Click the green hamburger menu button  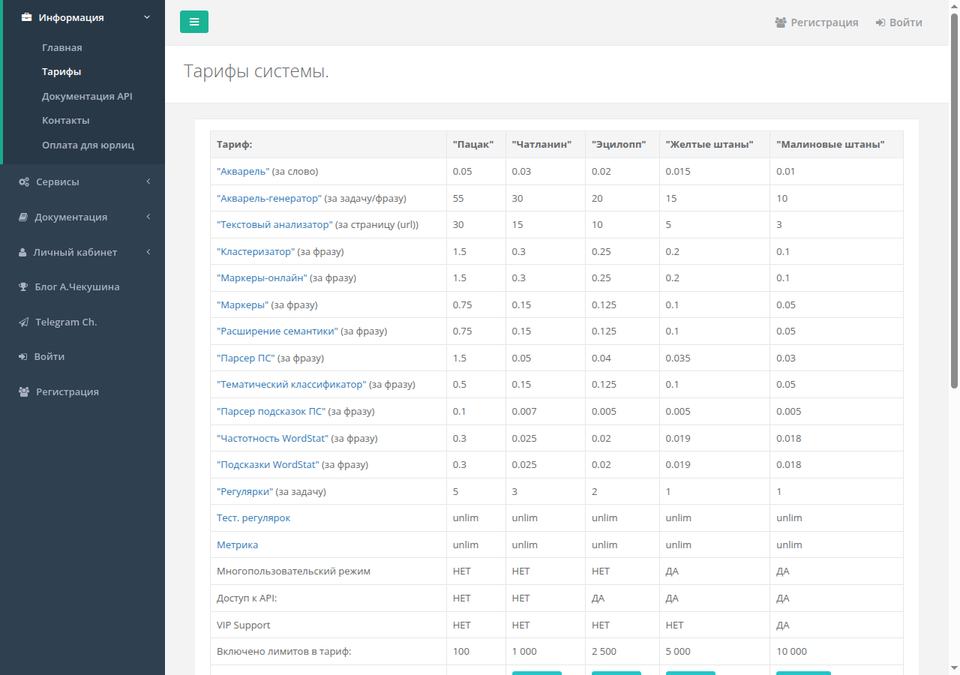pos(194,22)
